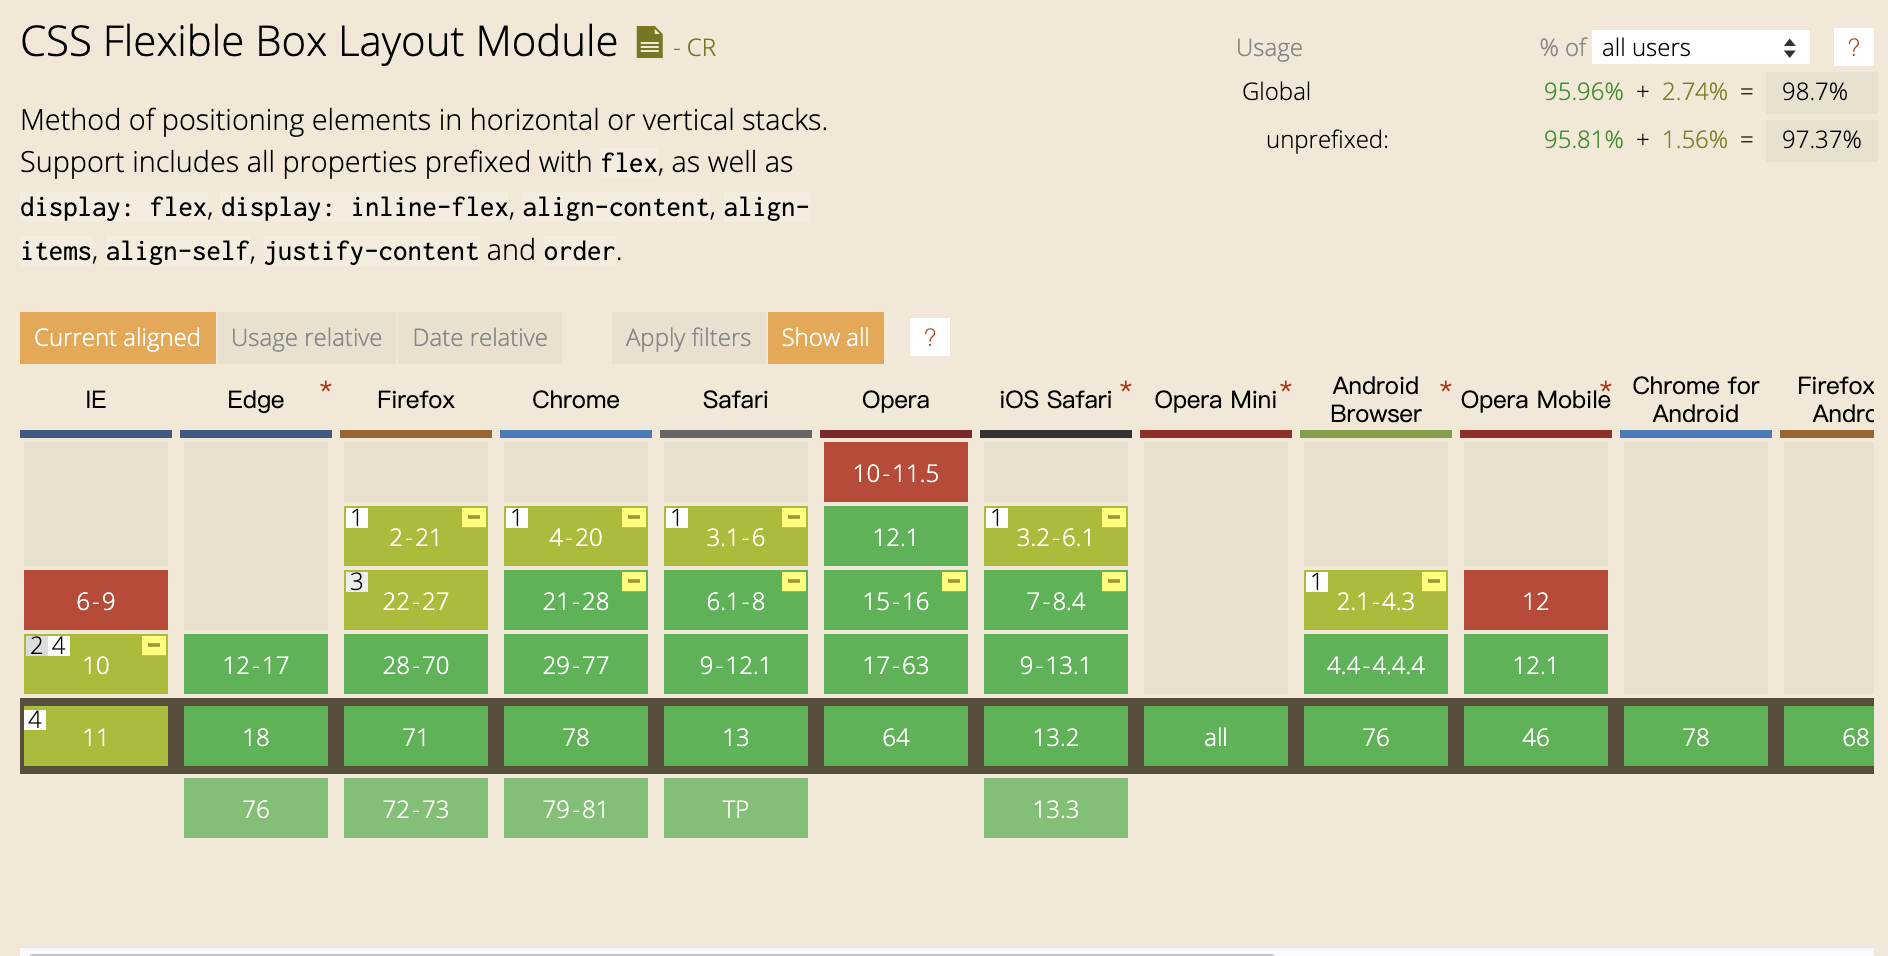This screenshot has height=956, width=1888.
Task: Click the Edge notes asterisk
Action: (x=325, y=388)
